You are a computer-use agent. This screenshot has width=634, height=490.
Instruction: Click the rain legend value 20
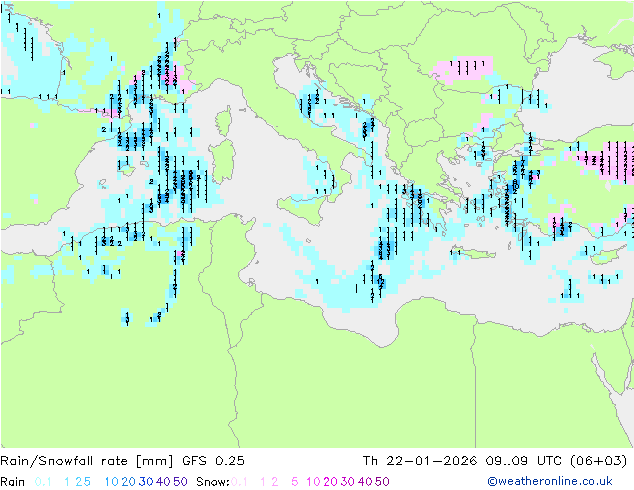coord(129,482)
